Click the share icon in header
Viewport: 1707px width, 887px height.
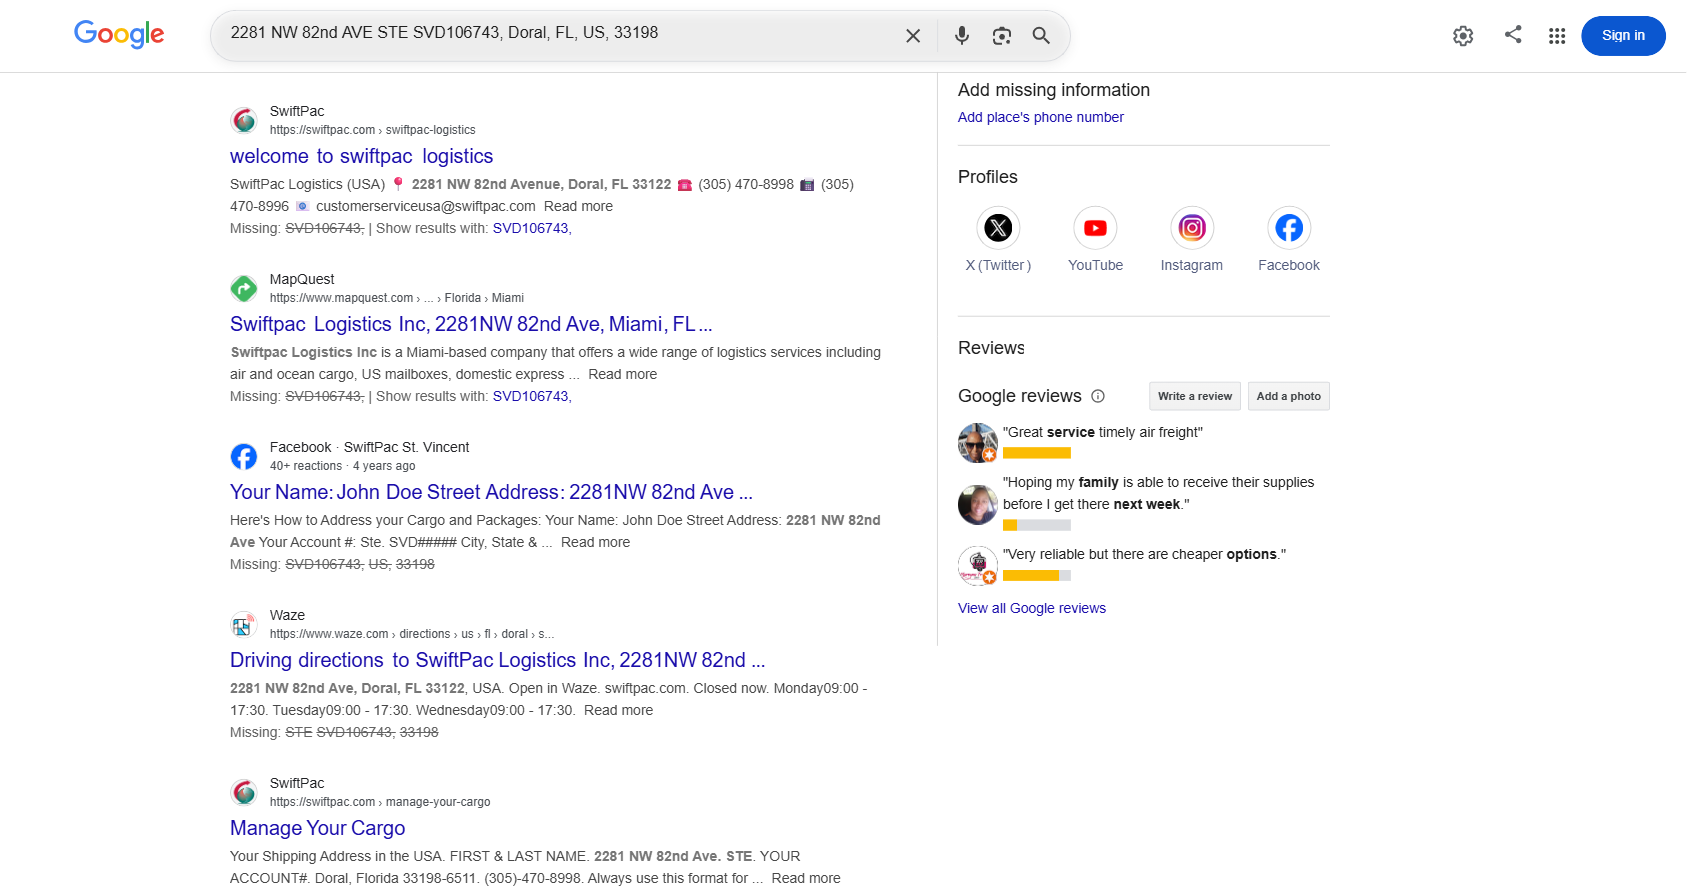tap(1513, 34)
